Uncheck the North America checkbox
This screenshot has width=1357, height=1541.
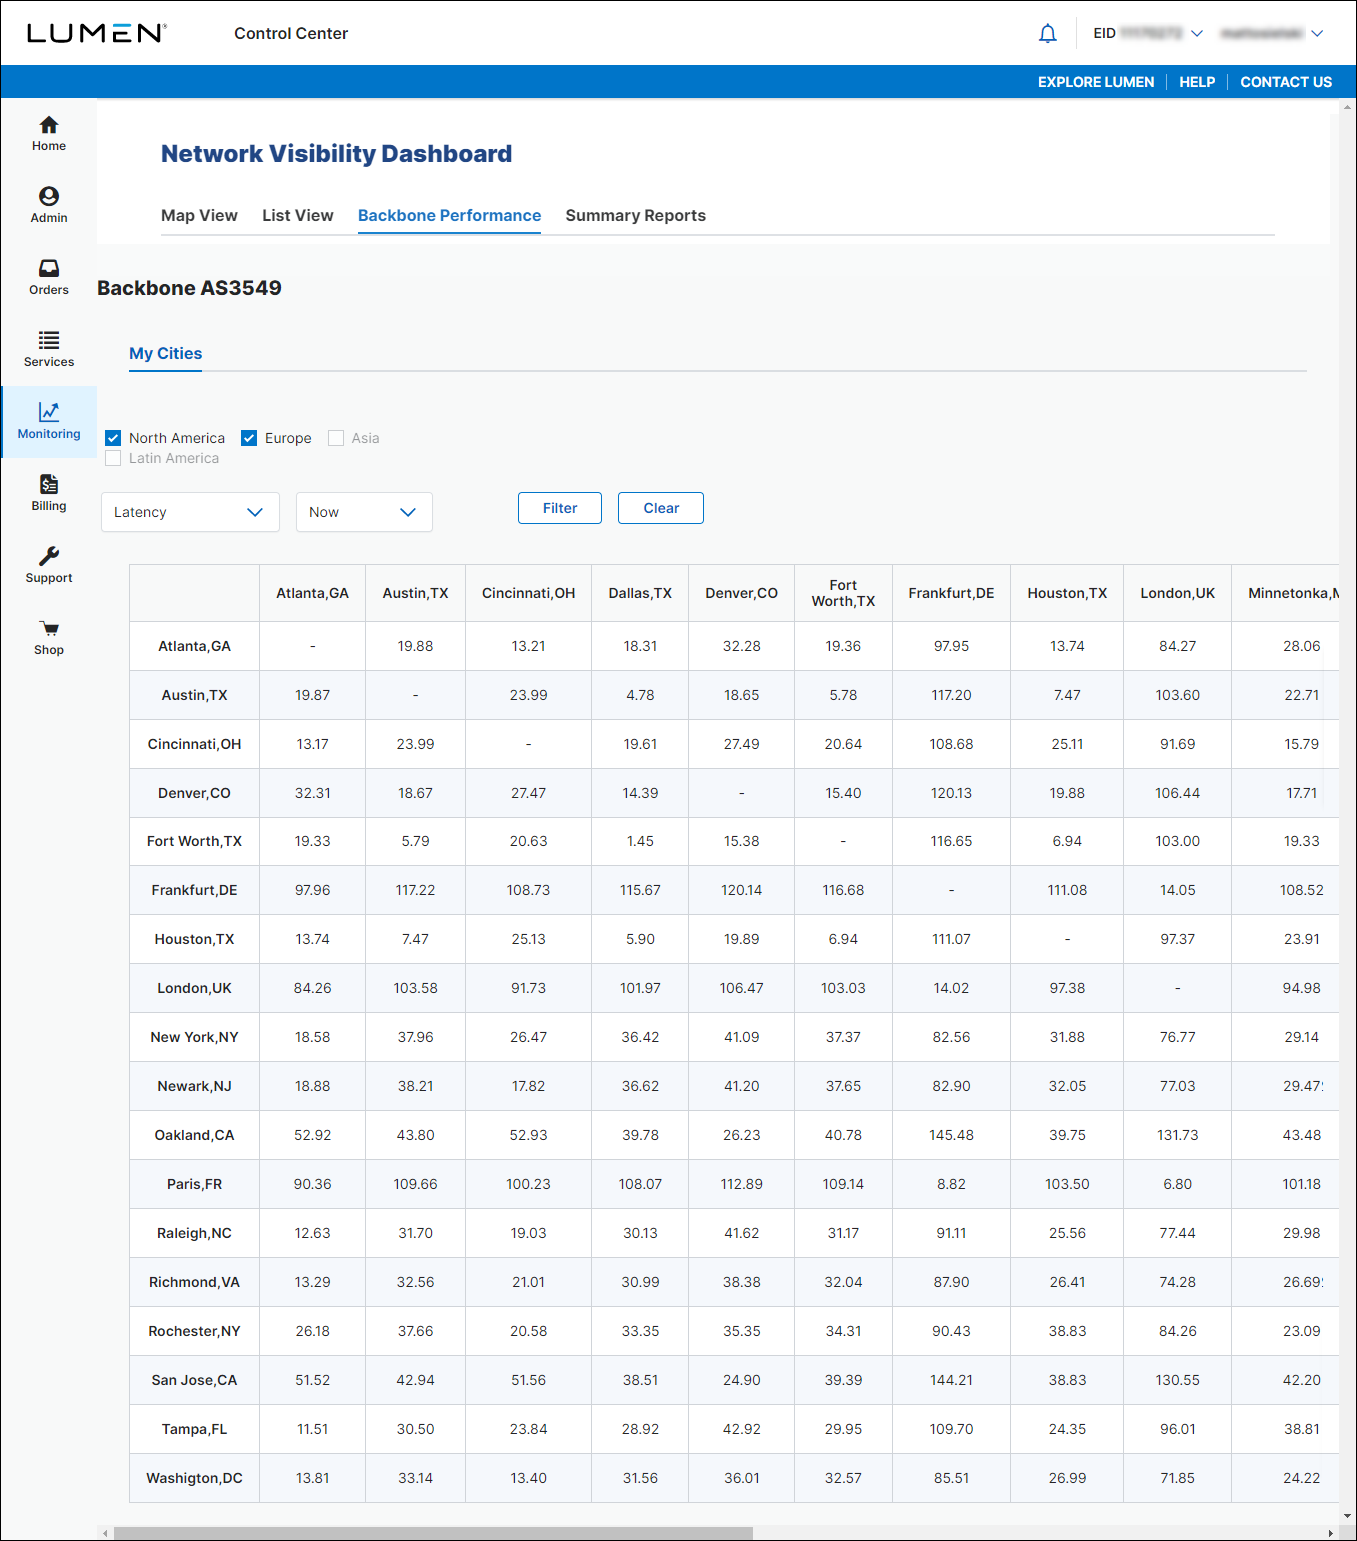pyautogui.click(x=113, y=438)
